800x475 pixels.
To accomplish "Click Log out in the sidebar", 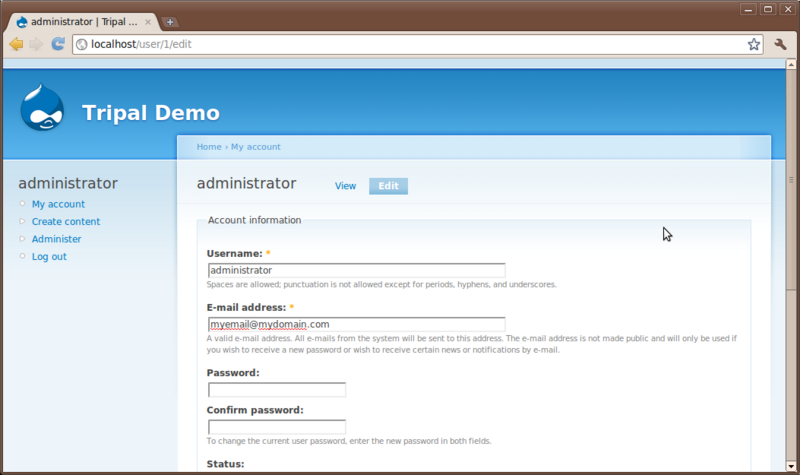I will [49, 257].
